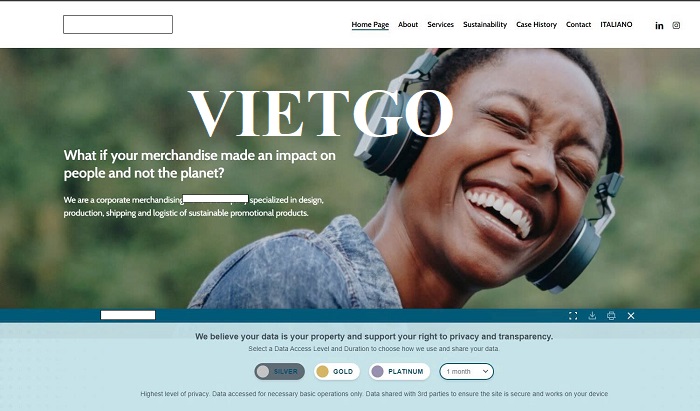The width and height of the screenshot is (700, 411).
Task: Select the Silver data access level
Action: [279, 371]
